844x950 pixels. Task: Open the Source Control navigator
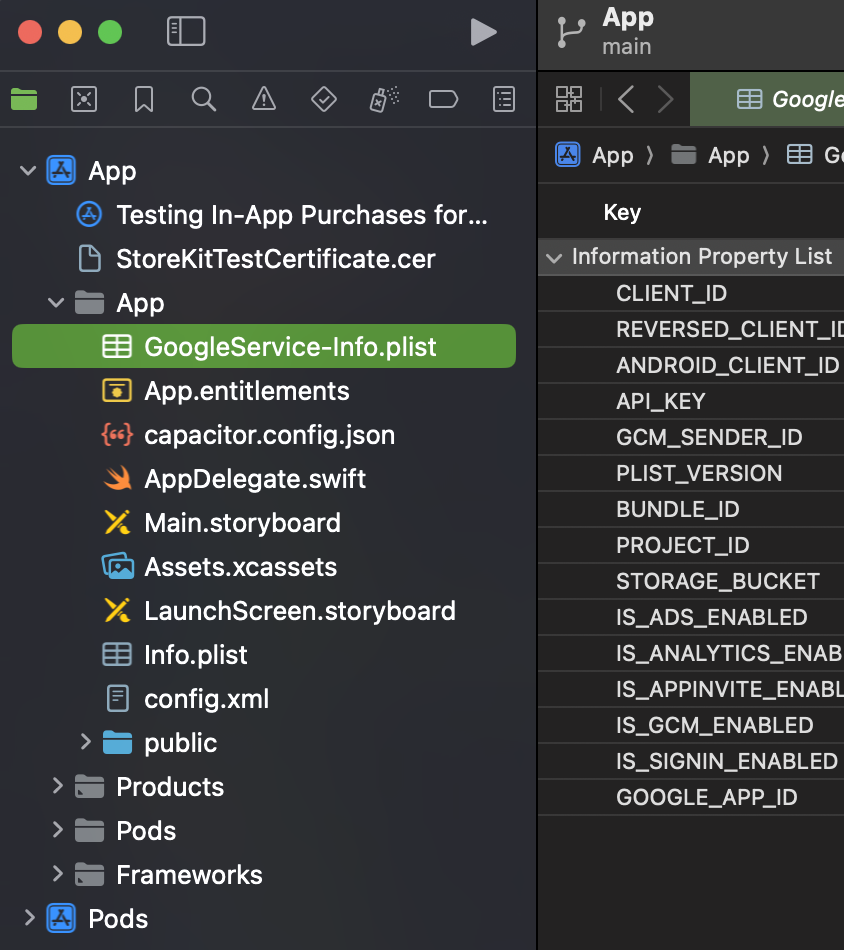(84, 98)
